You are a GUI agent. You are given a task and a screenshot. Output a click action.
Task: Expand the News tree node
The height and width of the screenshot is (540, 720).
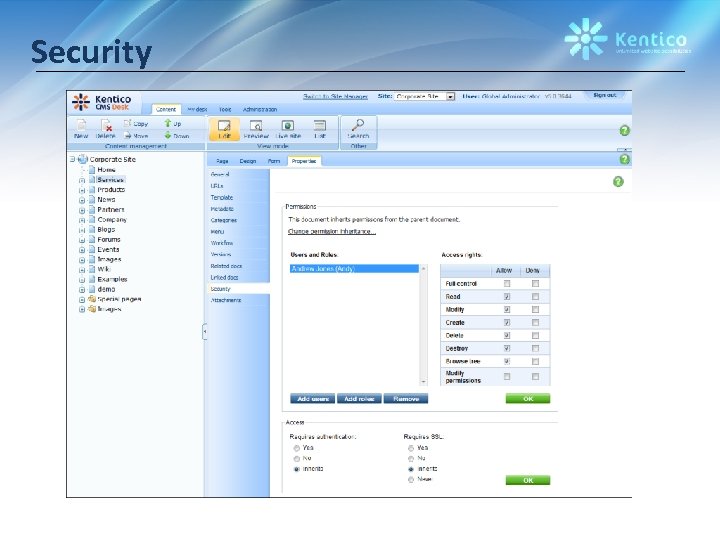[x=82, y=200]
